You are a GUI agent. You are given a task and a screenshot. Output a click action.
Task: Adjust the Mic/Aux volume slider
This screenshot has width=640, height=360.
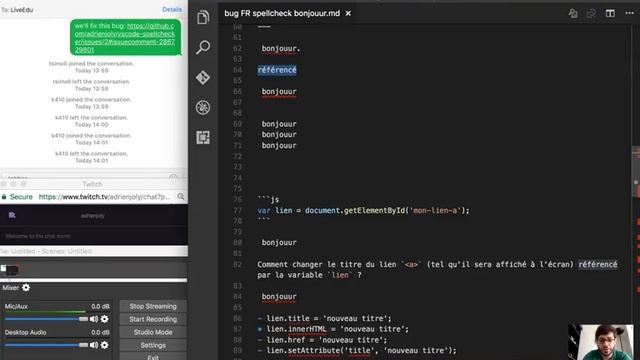coord(46,319)
